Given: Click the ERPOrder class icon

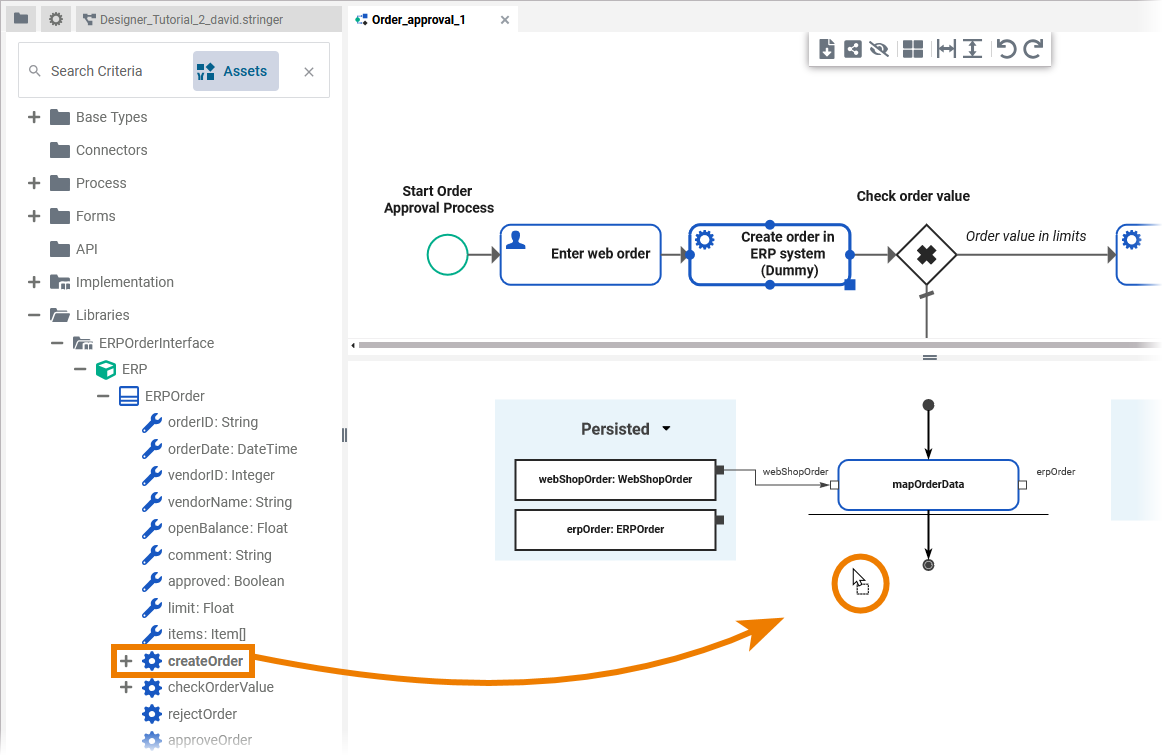Looking at the screenshot, I should pyautogui.click(x=129, y=396).
